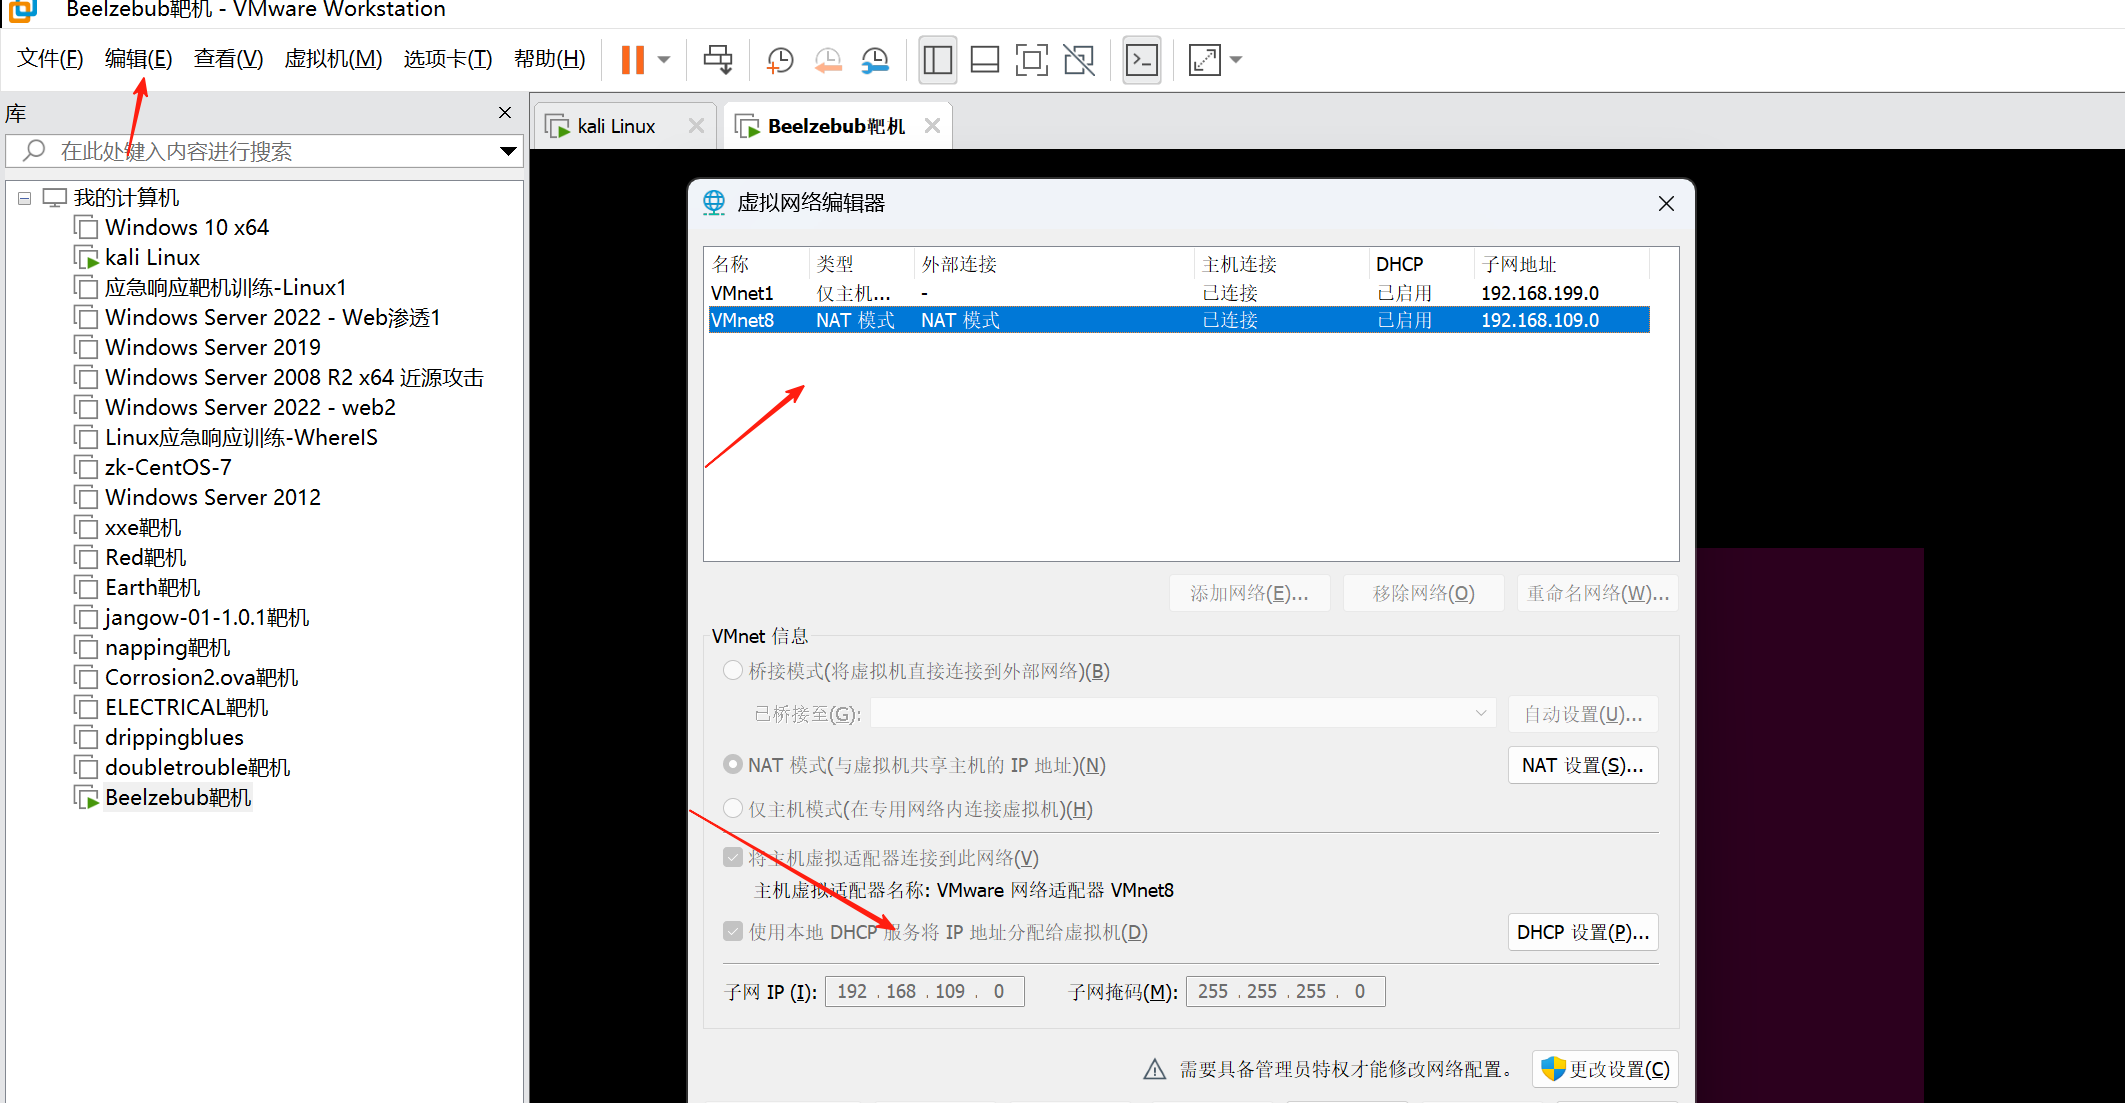
Task: Open DHCP 设置(P) dialog
Action: pos(1583,932)
